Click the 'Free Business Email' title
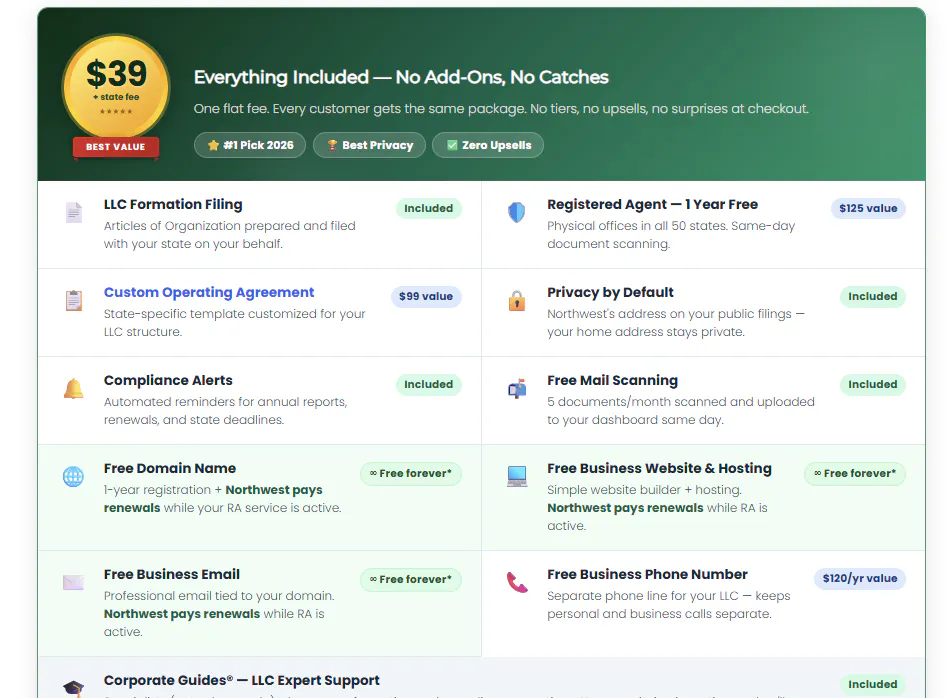The width and height of the screenshot is (946, 698). pyautogui.click(x=171, y=574)
